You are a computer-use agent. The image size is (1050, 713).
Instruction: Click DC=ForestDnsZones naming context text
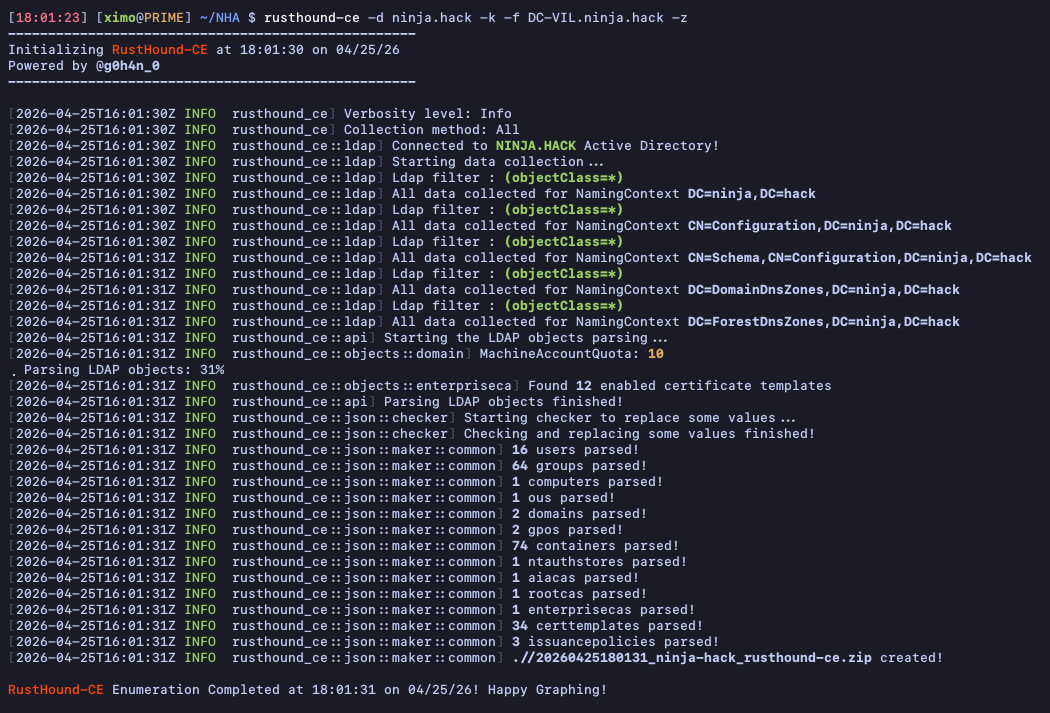pyautogui.click(x=823, y=321)
